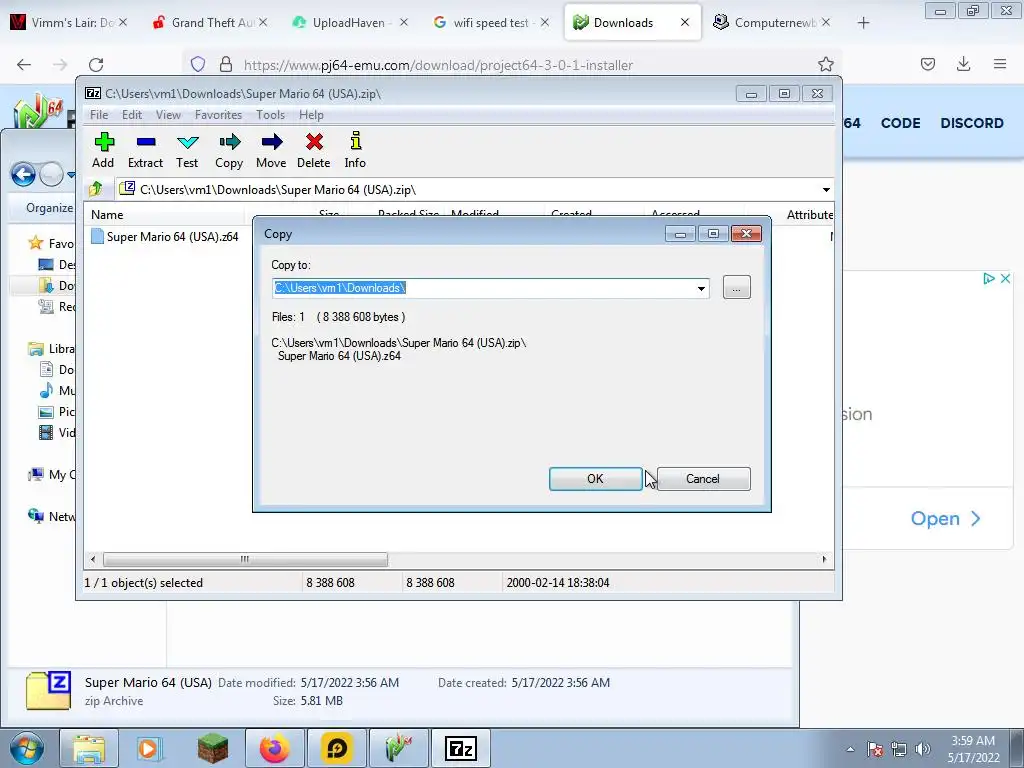Click the taskbar clock showing 3:59 AM
The image size is (1024, 768).
[x=972, y=749]
